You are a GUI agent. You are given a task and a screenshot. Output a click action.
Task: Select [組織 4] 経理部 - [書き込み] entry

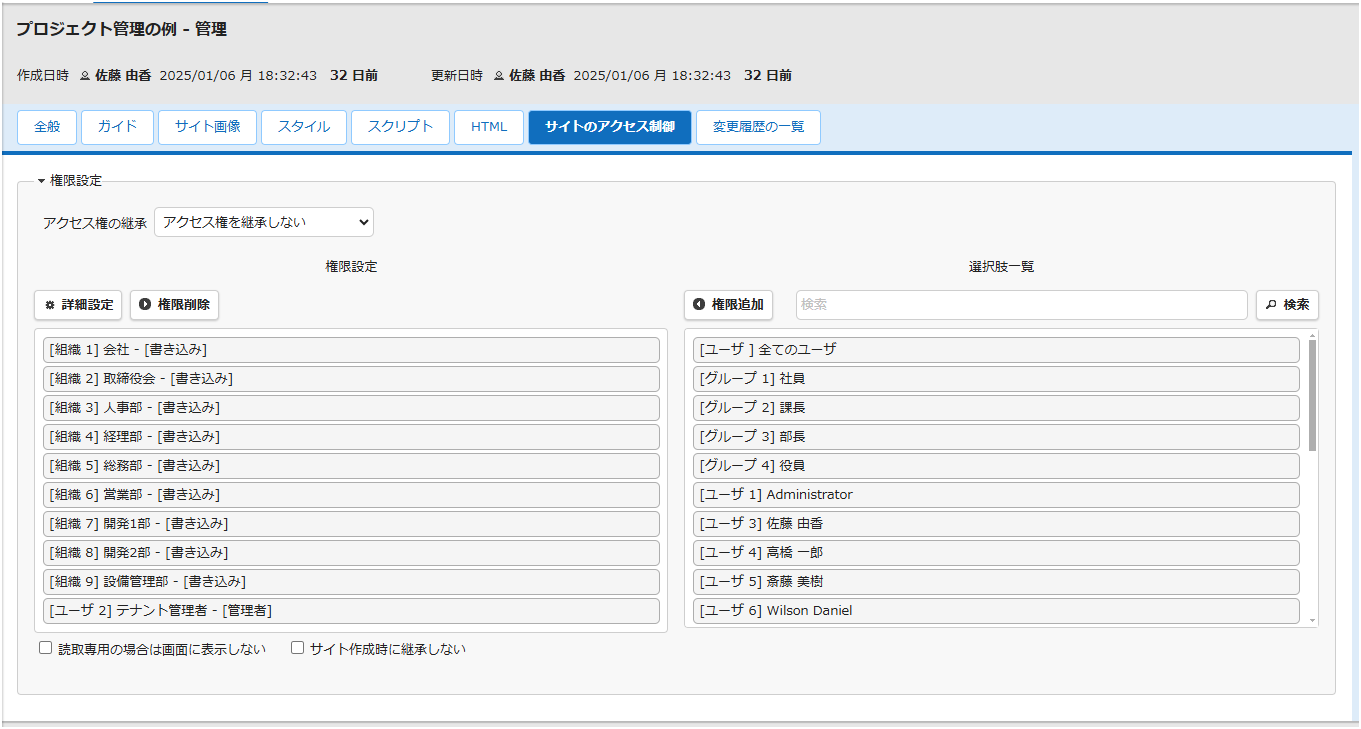click(x=351, y=436)
